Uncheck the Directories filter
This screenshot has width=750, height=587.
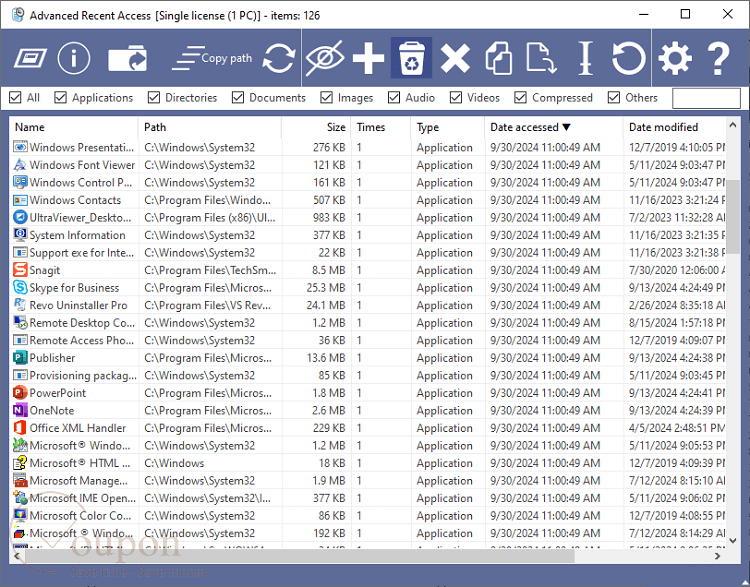pos(154,98)
